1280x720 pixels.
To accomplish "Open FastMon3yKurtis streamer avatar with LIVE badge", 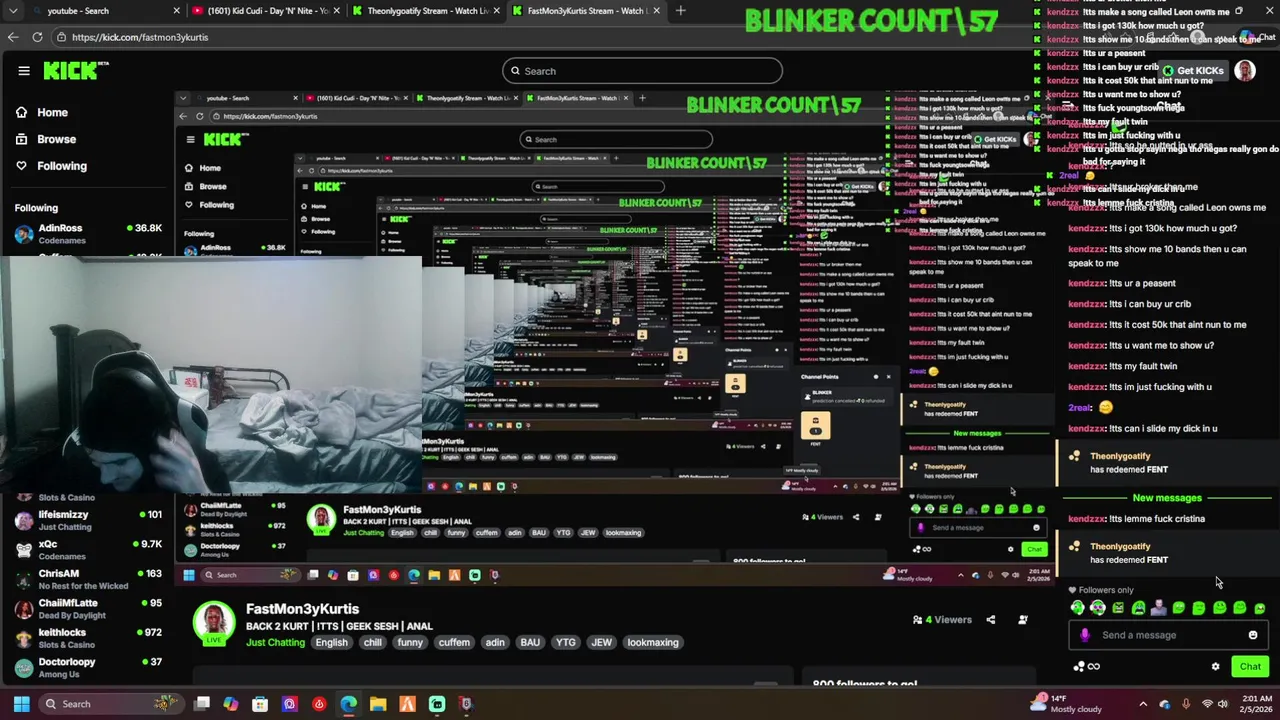I will pyautogui.click(x=213, y=622).
